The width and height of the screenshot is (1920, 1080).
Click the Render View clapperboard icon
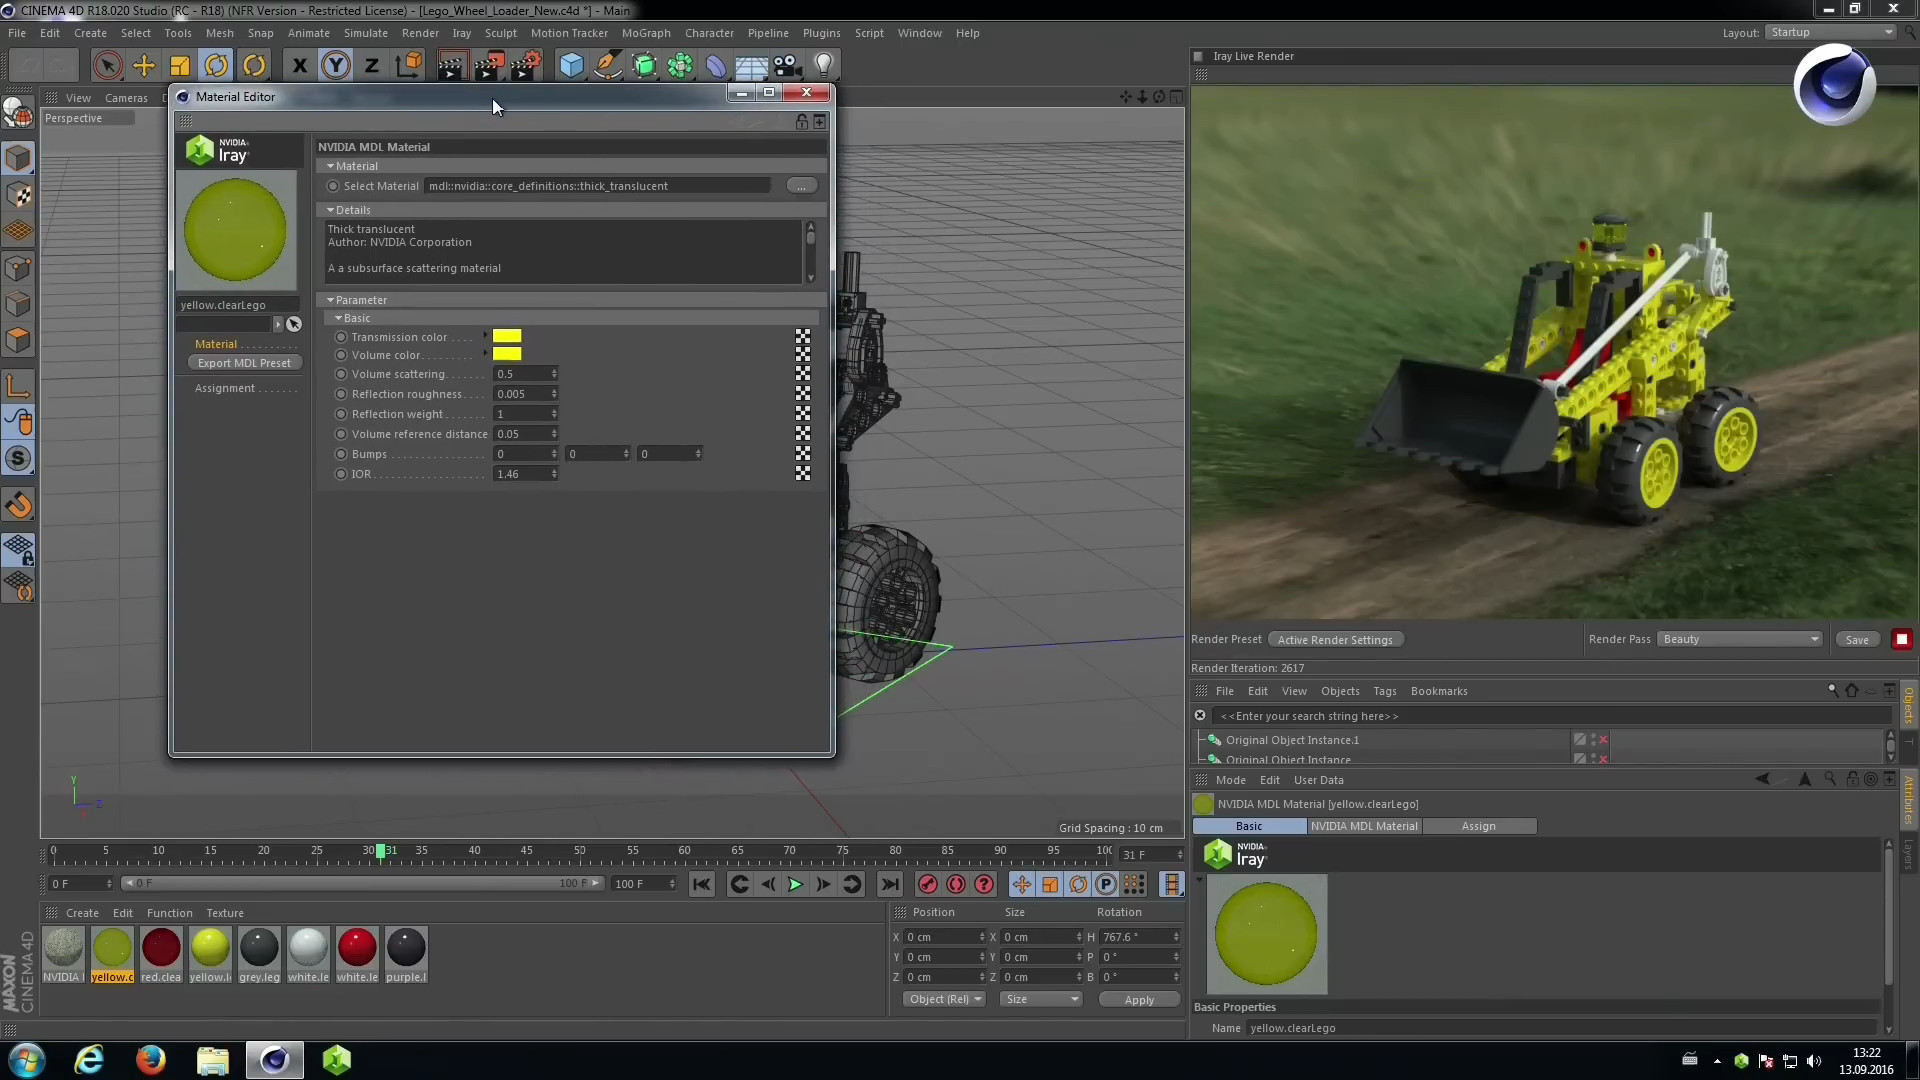[451, 66]
